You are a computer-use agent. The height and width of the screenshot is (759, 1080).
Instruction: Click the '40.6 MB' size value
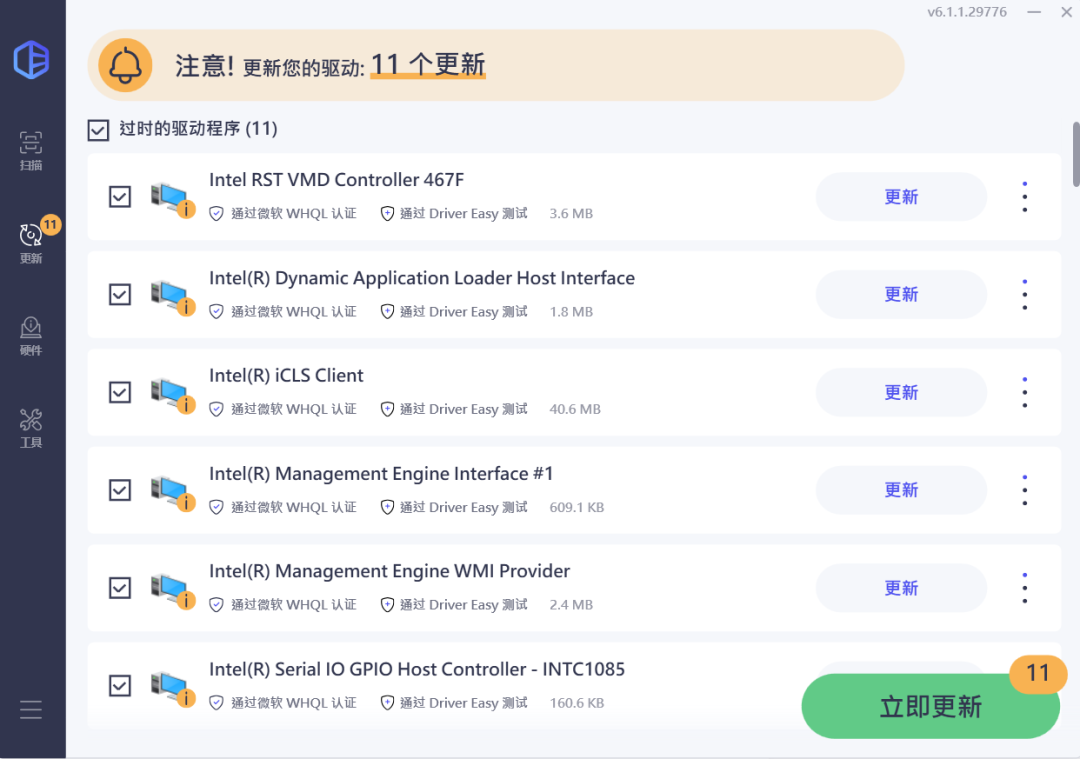click(575, 409)
